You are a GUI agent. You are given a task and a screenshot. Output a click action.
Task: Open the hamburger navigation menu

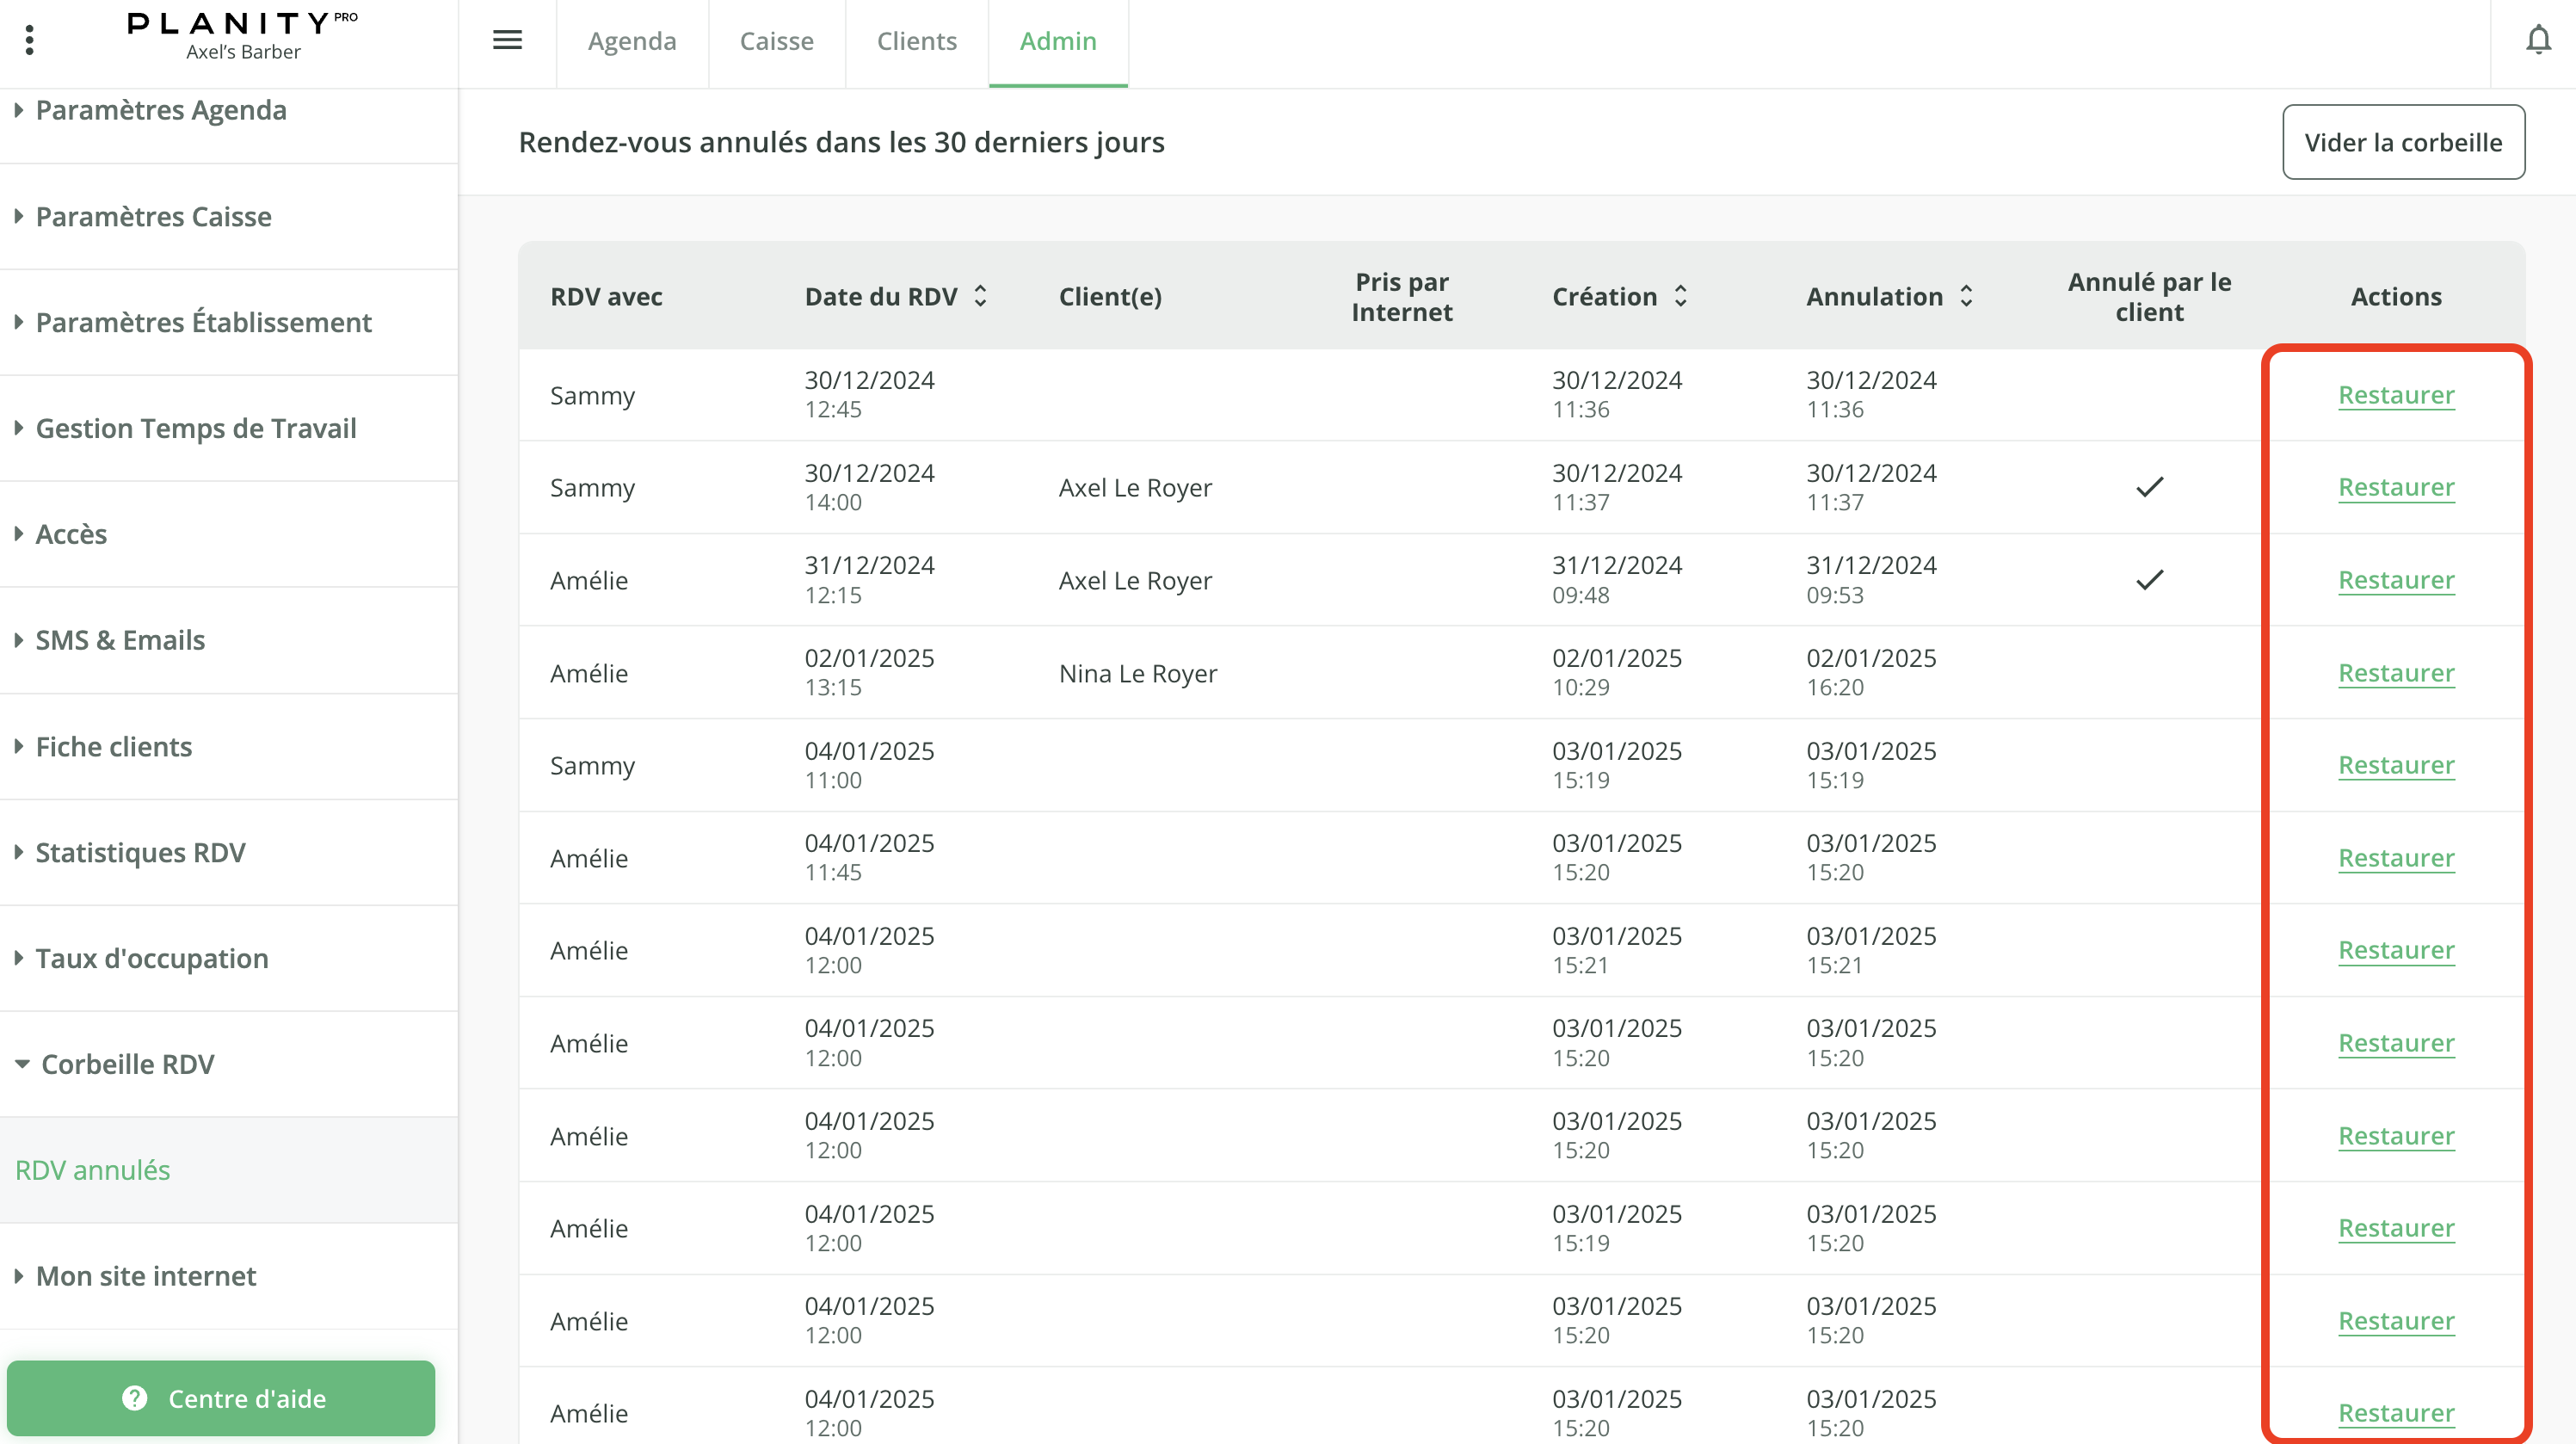pos(507,39)
